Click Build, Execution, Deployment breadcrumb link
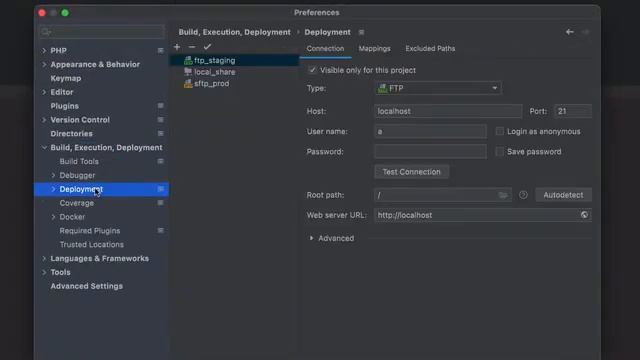640x360 pixels. tap(235, 32)
